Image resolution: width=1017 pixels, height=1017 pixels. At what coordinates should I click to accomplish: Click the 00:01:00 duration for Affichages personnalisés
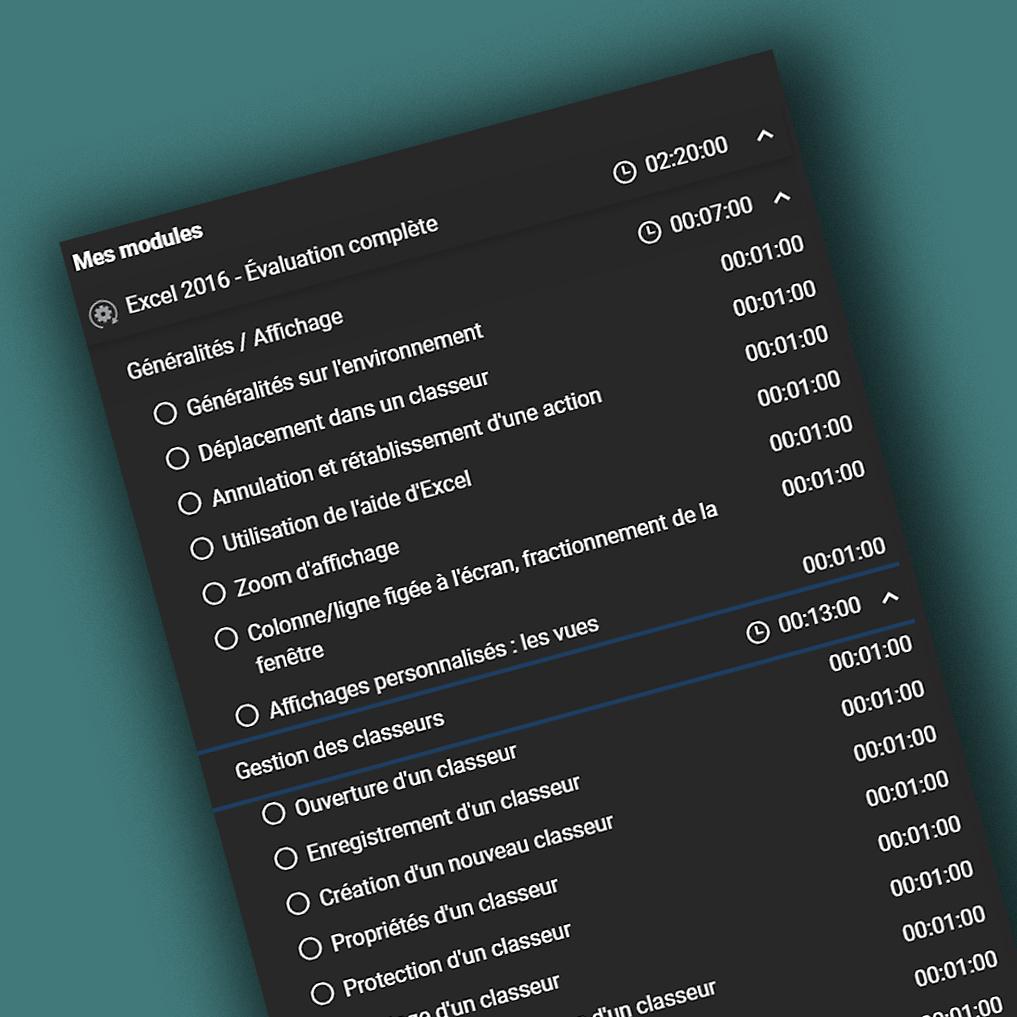(844, 556)
